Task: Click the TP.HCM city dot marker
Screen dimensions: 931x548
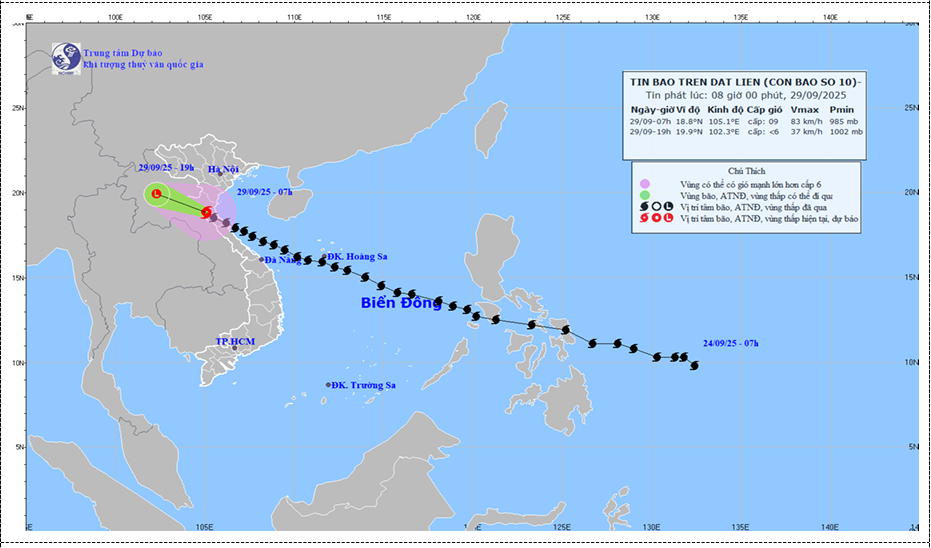Action: click(235, 349)
